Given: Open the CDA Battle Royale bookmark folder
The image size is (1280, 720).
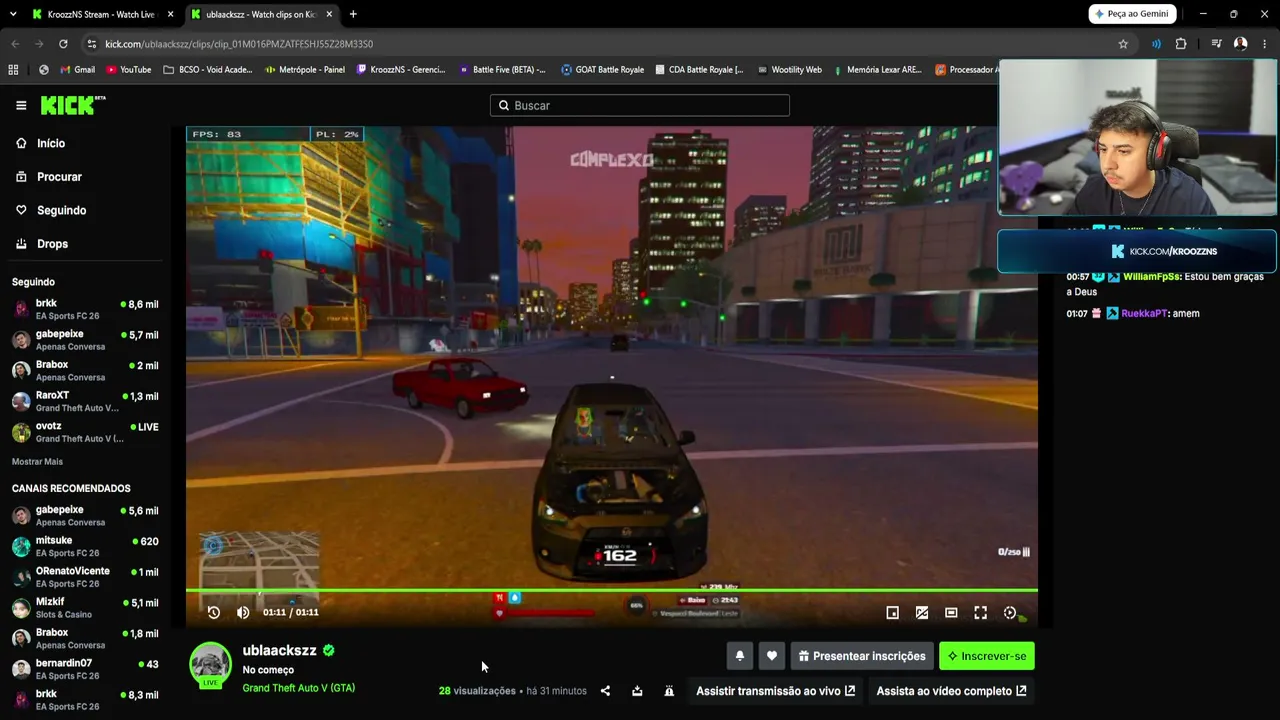Looking at the screenshot, I should click(x=699, y=70).
